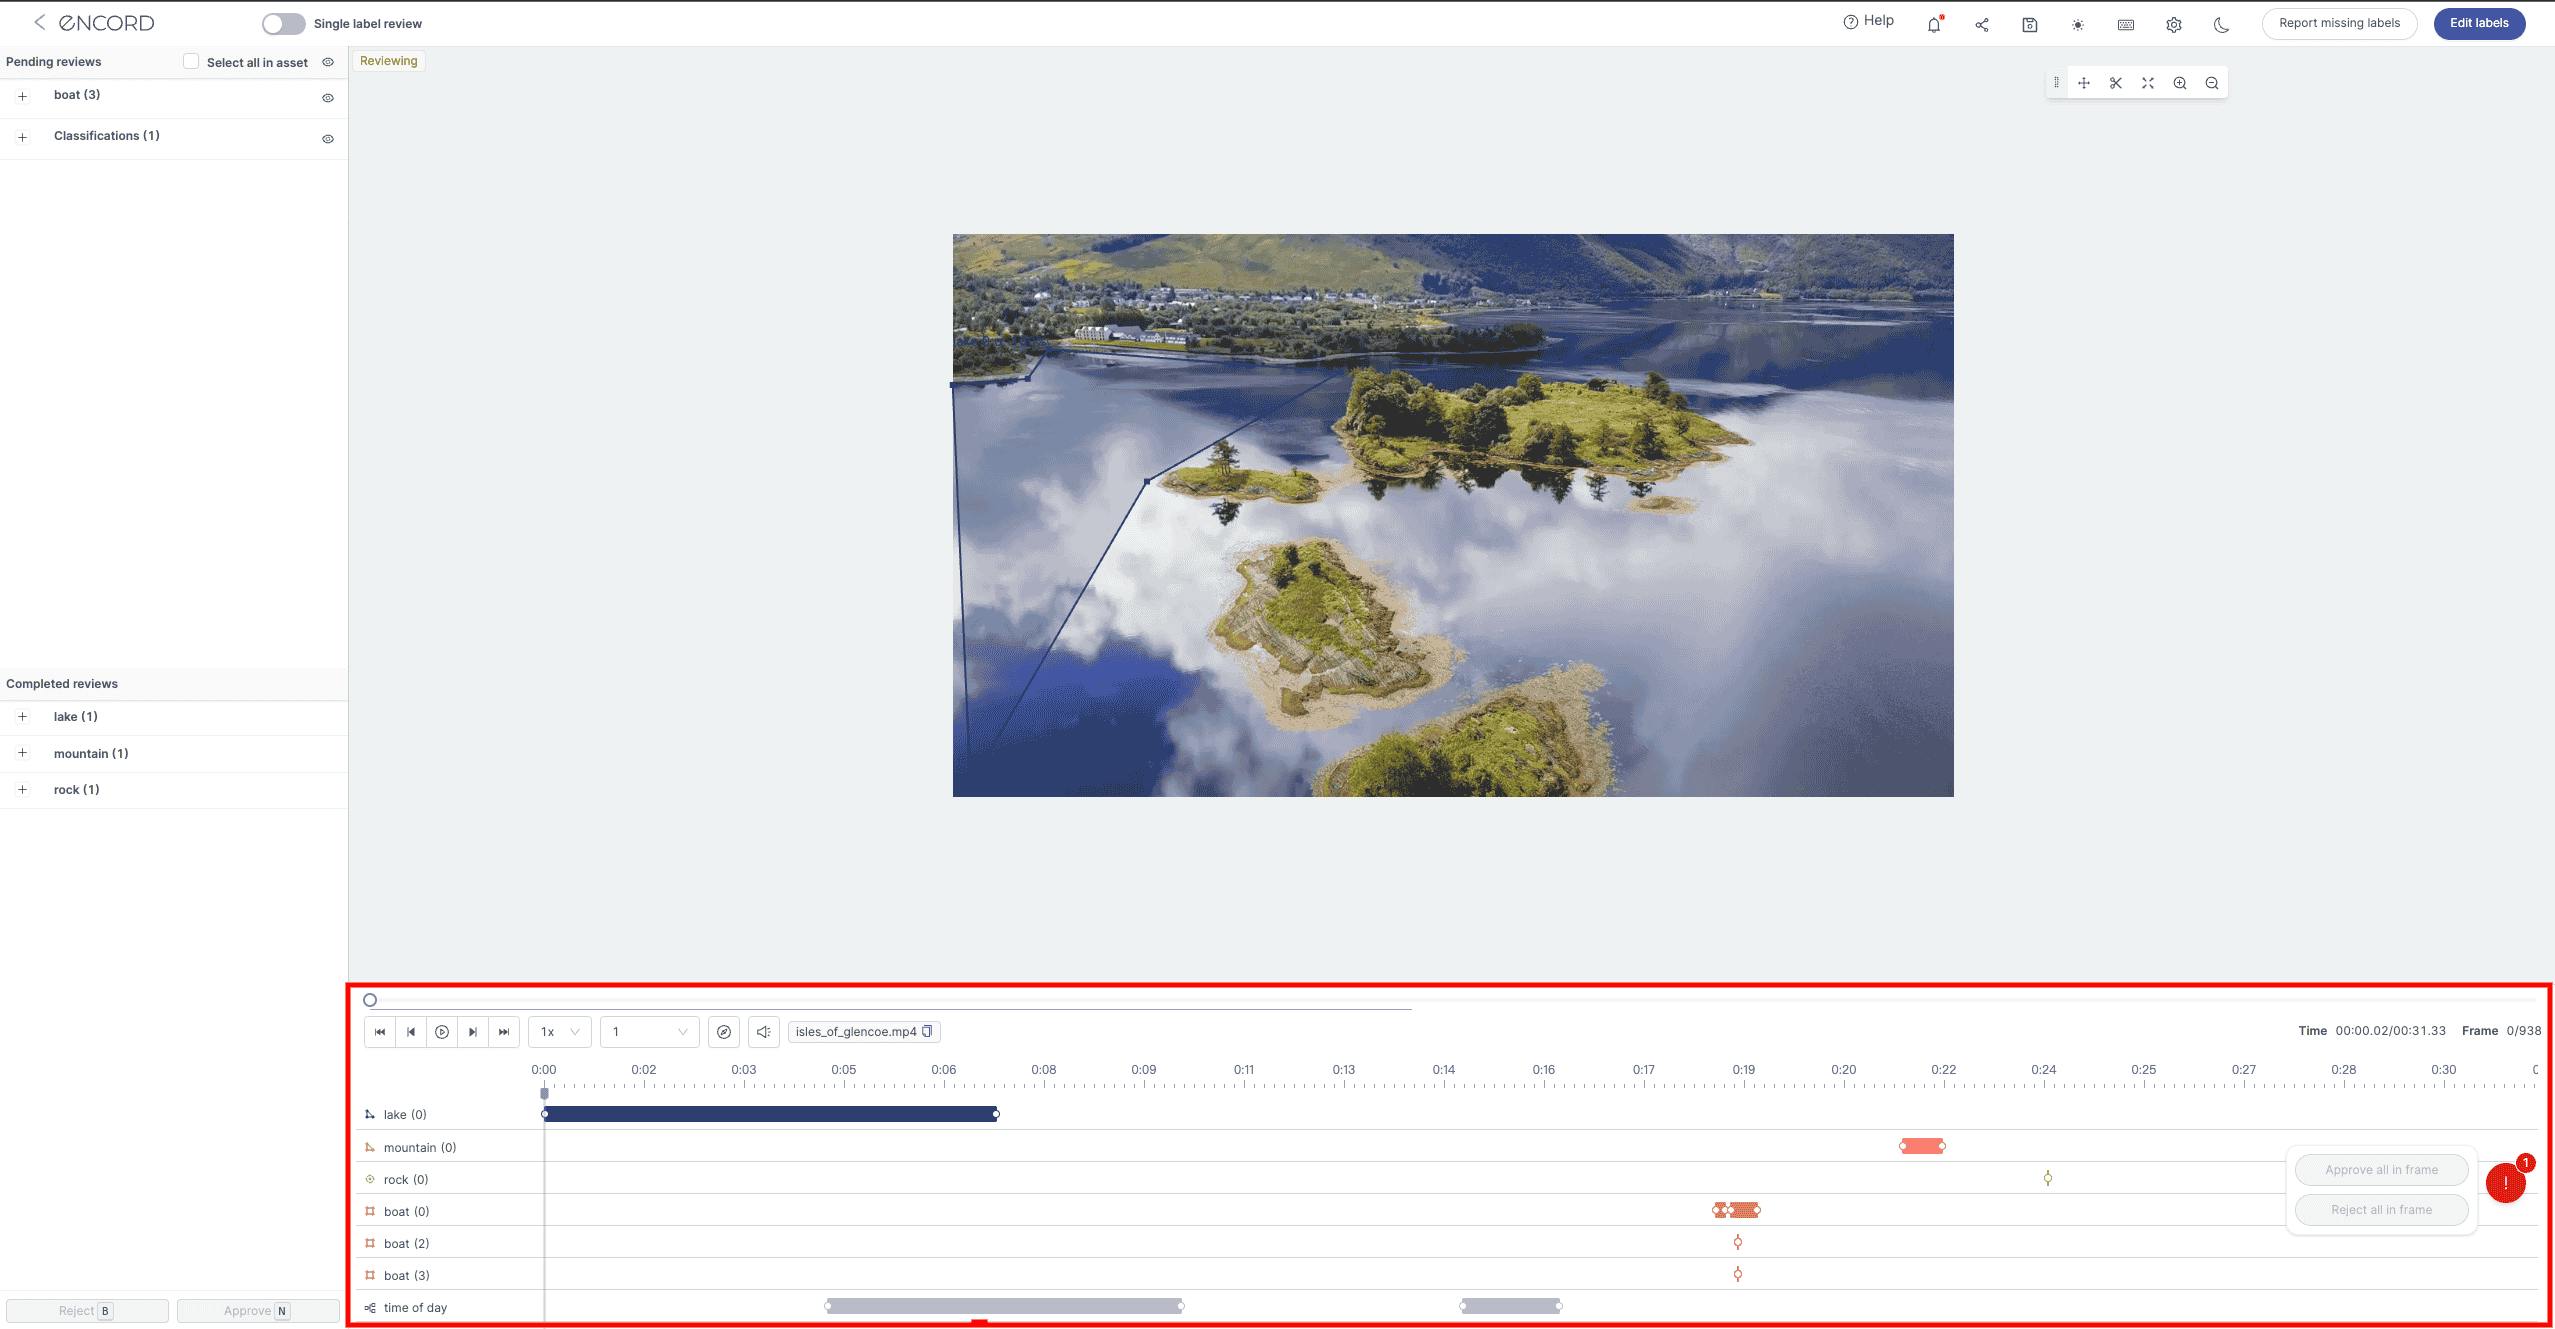Expand the lake (1) completed review
The image size is (2555, 1329).
point(22,717)
